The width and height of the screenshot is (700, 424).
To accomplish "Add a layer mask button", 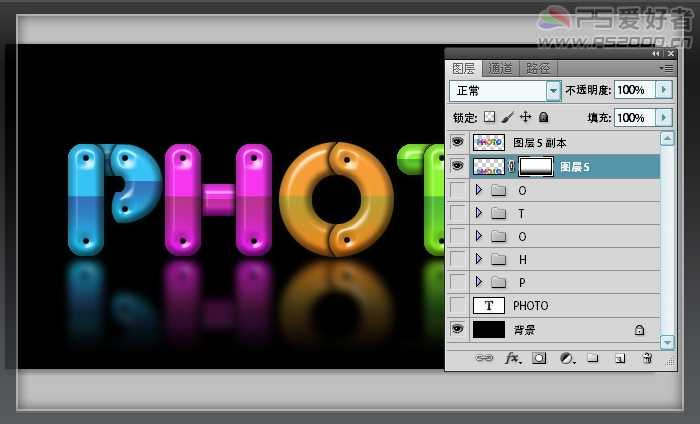I will (x=539, y=358).
